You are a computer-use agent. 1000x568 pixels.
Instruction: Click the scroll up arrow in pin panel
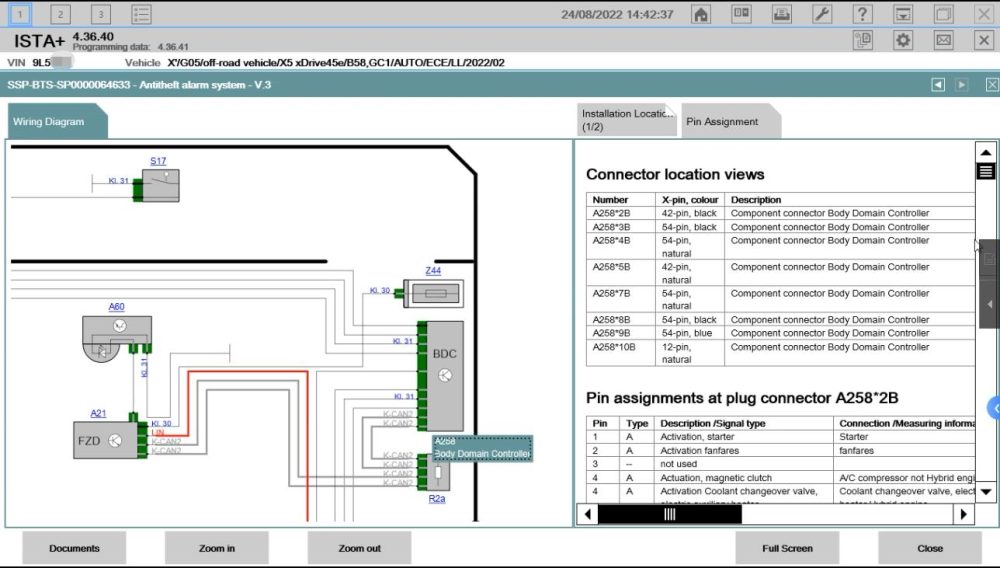(x=985, y=152)
